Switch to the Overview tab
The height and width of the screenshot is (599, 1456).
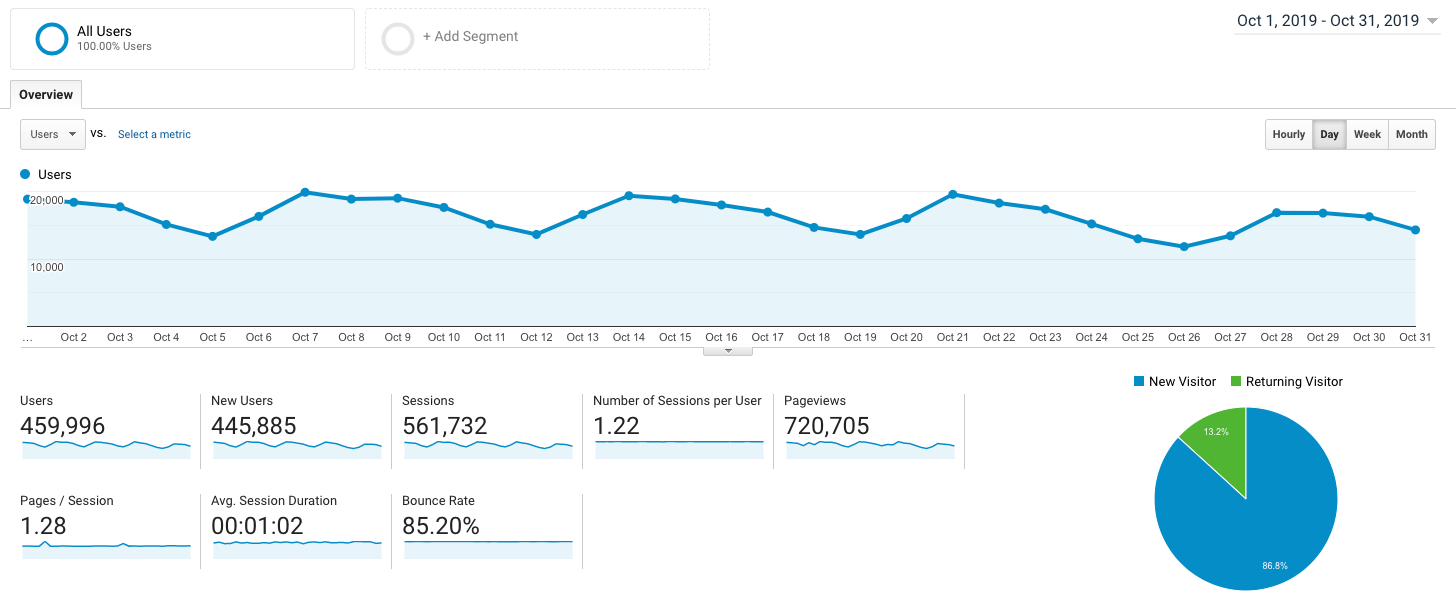point(45,94)
